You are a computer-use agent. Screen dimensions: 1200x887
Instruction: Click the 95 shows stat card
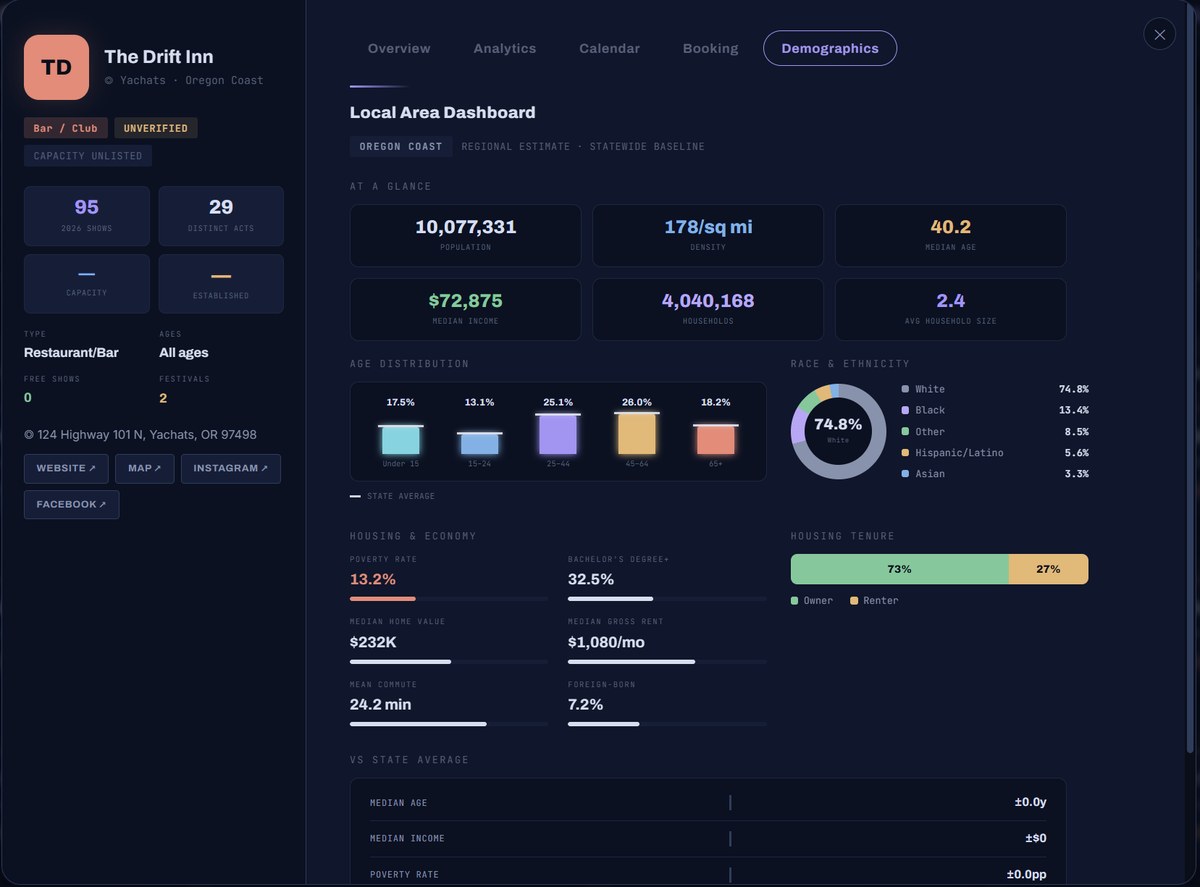[87, 216]
